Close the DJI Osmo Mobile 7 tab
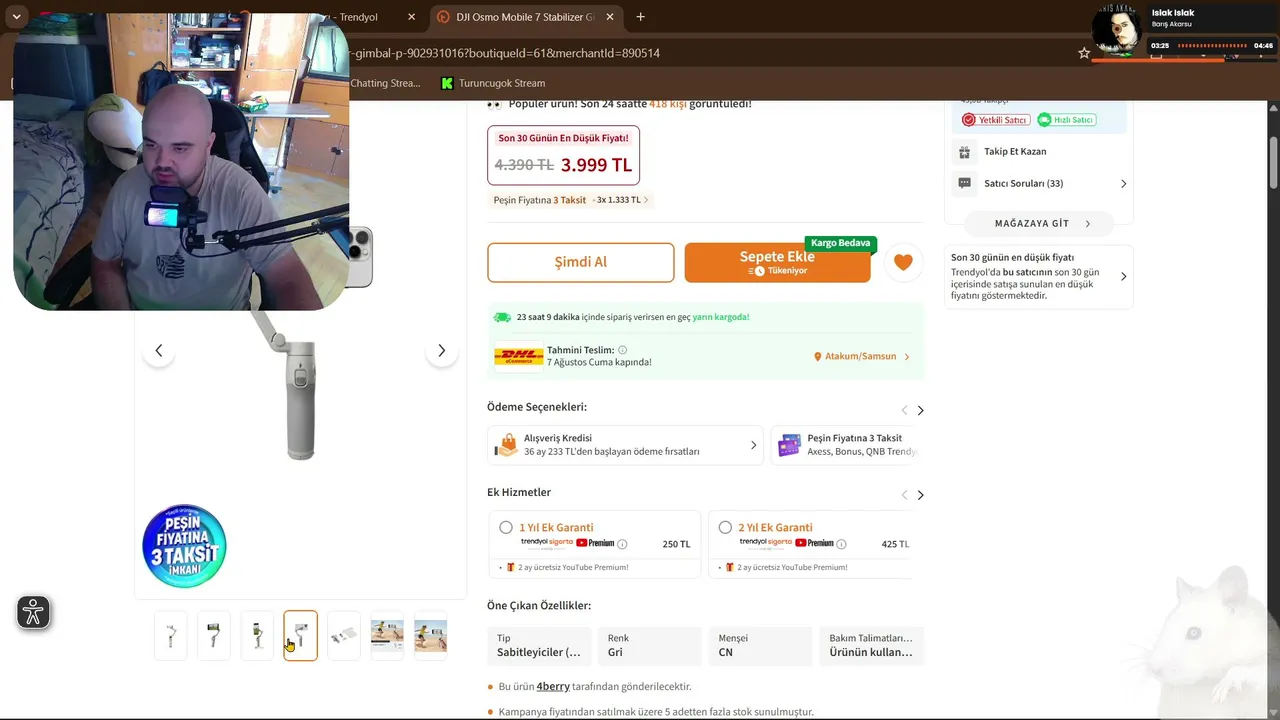 click(610, 17)
